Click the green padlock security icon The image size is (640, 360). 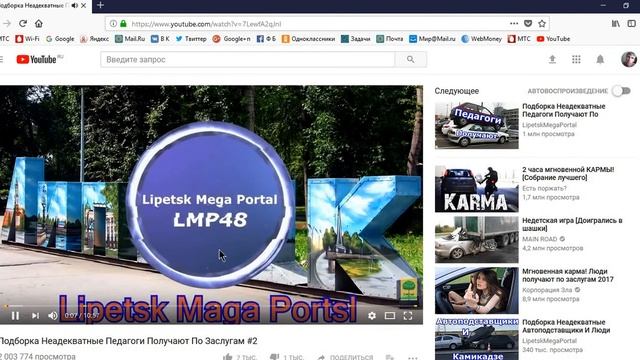123,24
